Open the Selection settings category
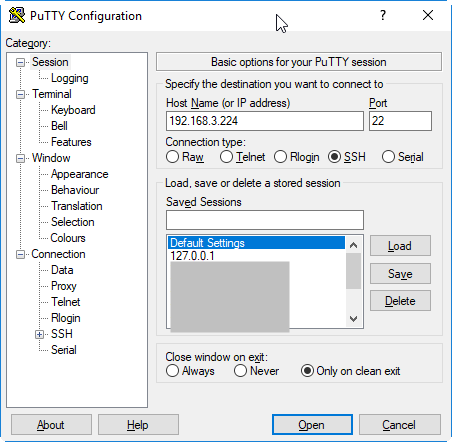This screenshot has width=452, height=442. click(x=73, y=222)
